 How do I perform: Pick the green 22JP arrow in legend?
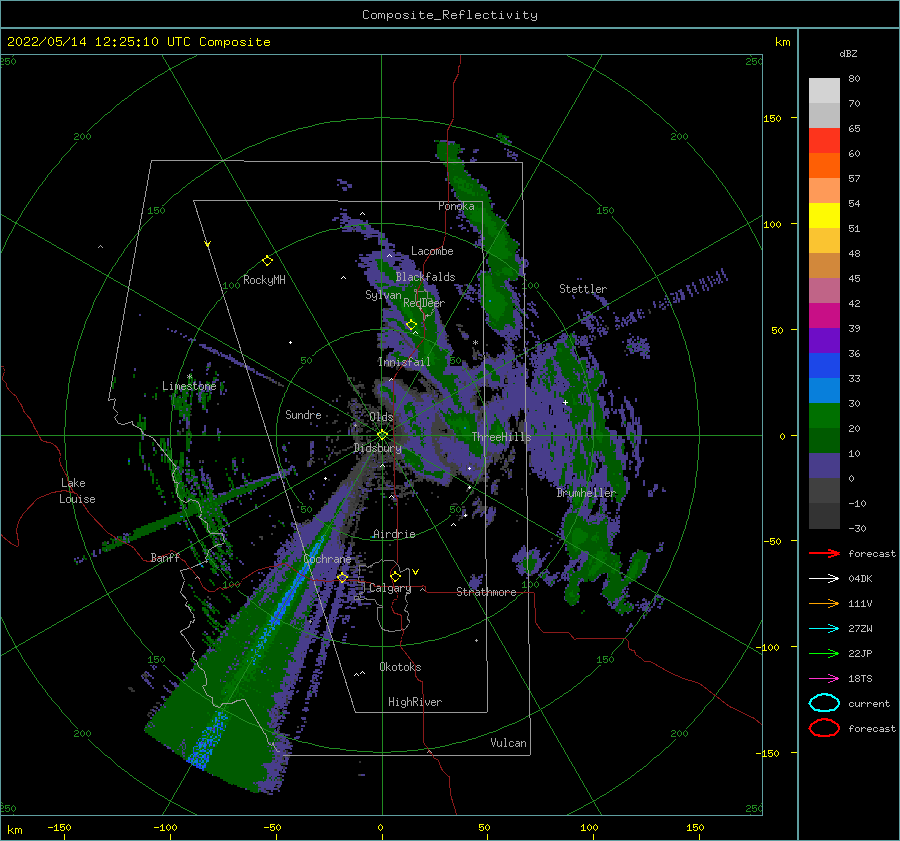824,653
